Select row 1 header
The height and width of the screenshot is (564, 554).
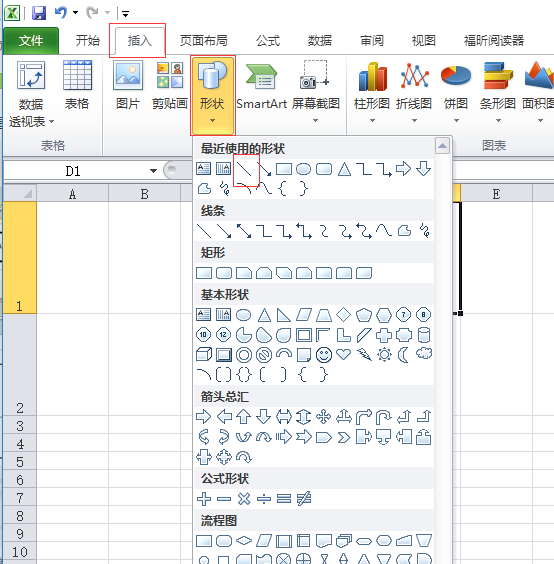pos(19,258)
